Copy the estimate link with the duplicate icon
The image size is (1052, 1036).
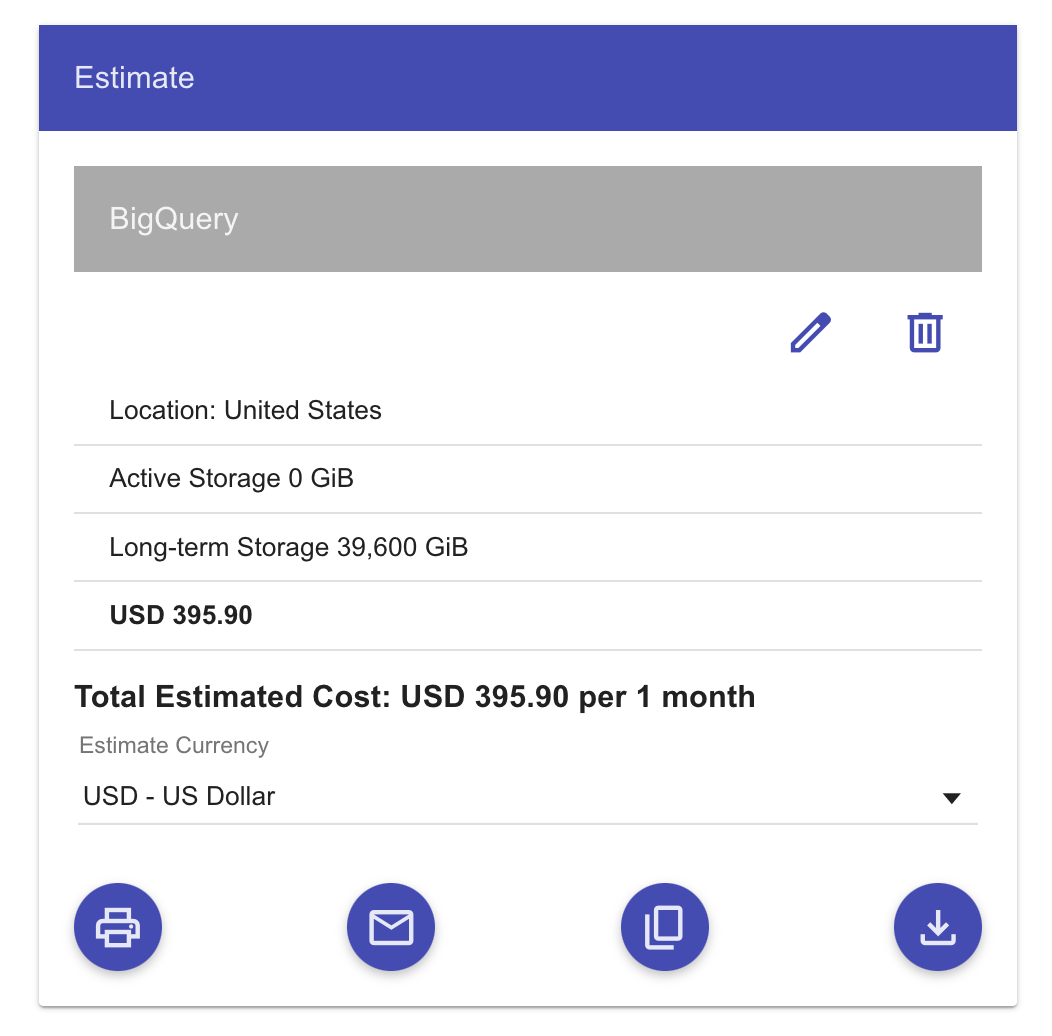664,928
